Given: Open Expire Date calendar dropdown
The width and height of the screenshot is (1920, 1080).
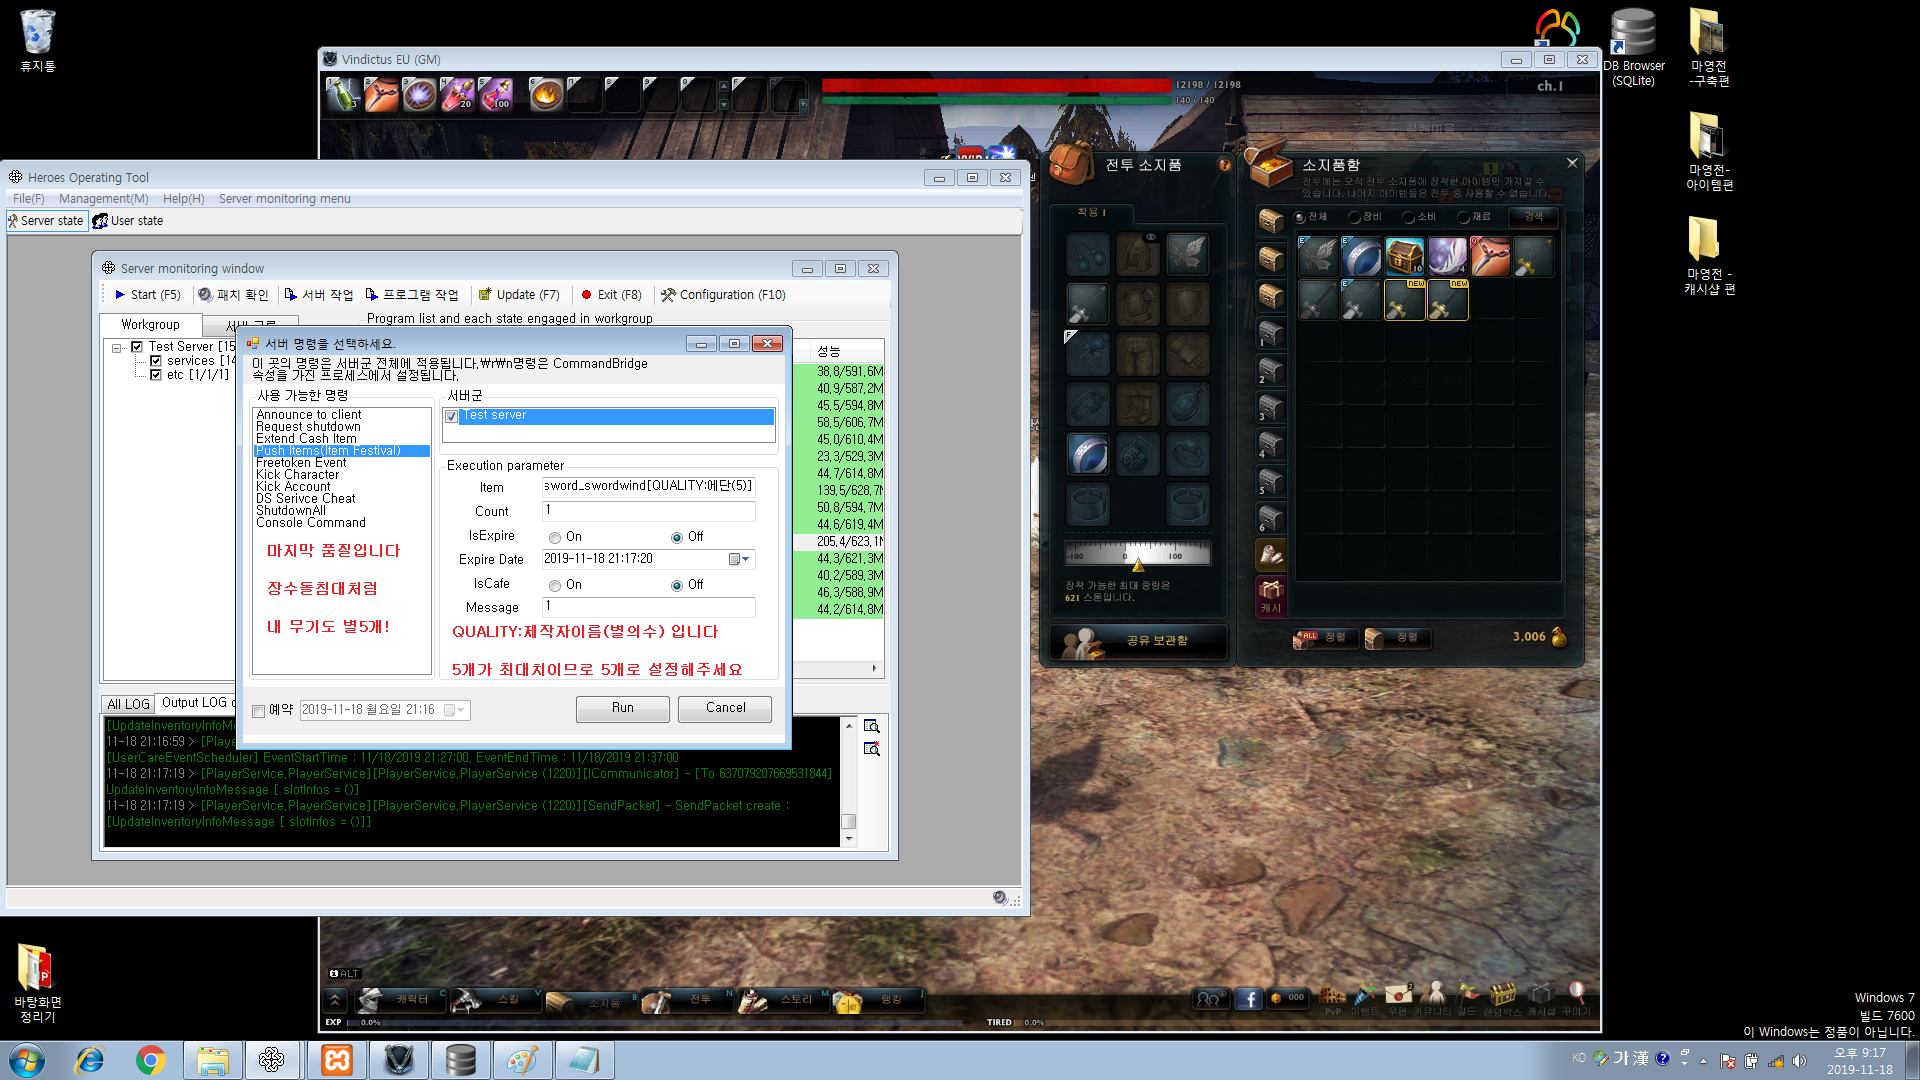Looking at the screenshot, I should coord(740,559).
